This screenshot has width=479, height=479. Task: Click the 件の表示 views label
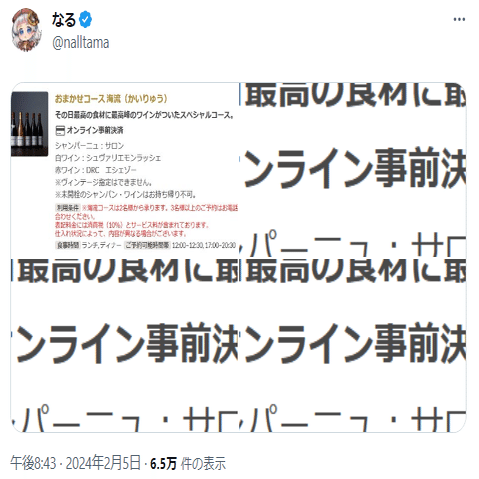point(203,464)
